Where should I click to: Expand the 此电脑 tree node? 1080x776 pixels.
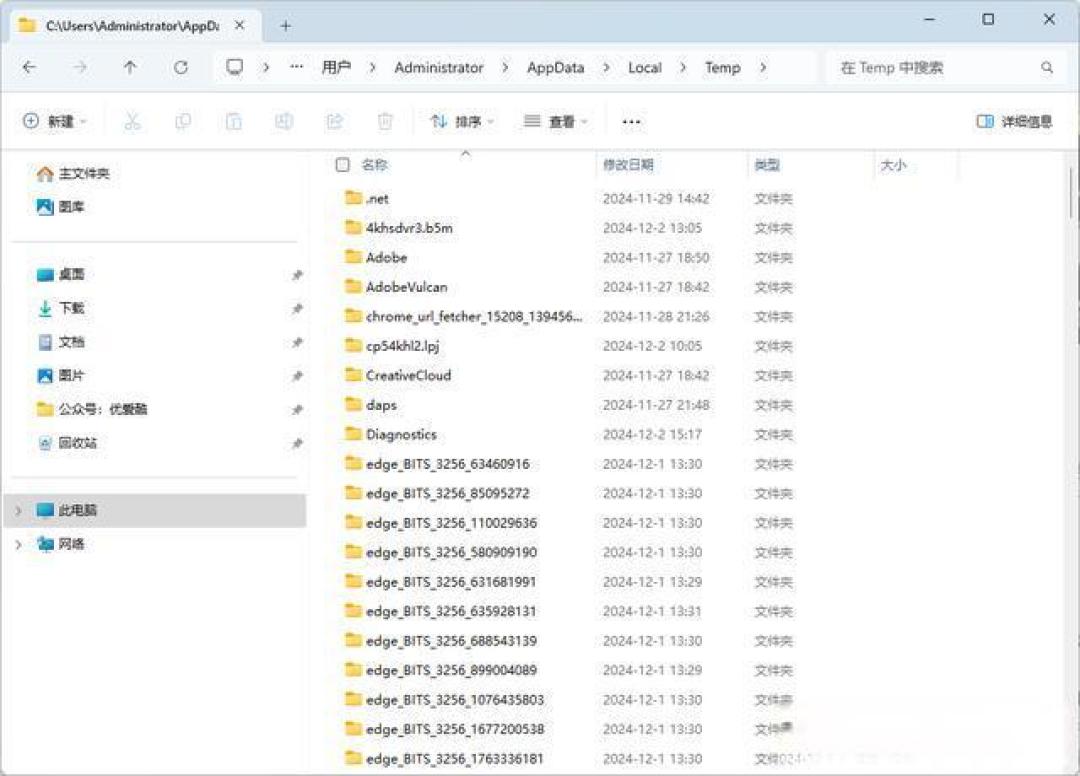tap(17, 510)
